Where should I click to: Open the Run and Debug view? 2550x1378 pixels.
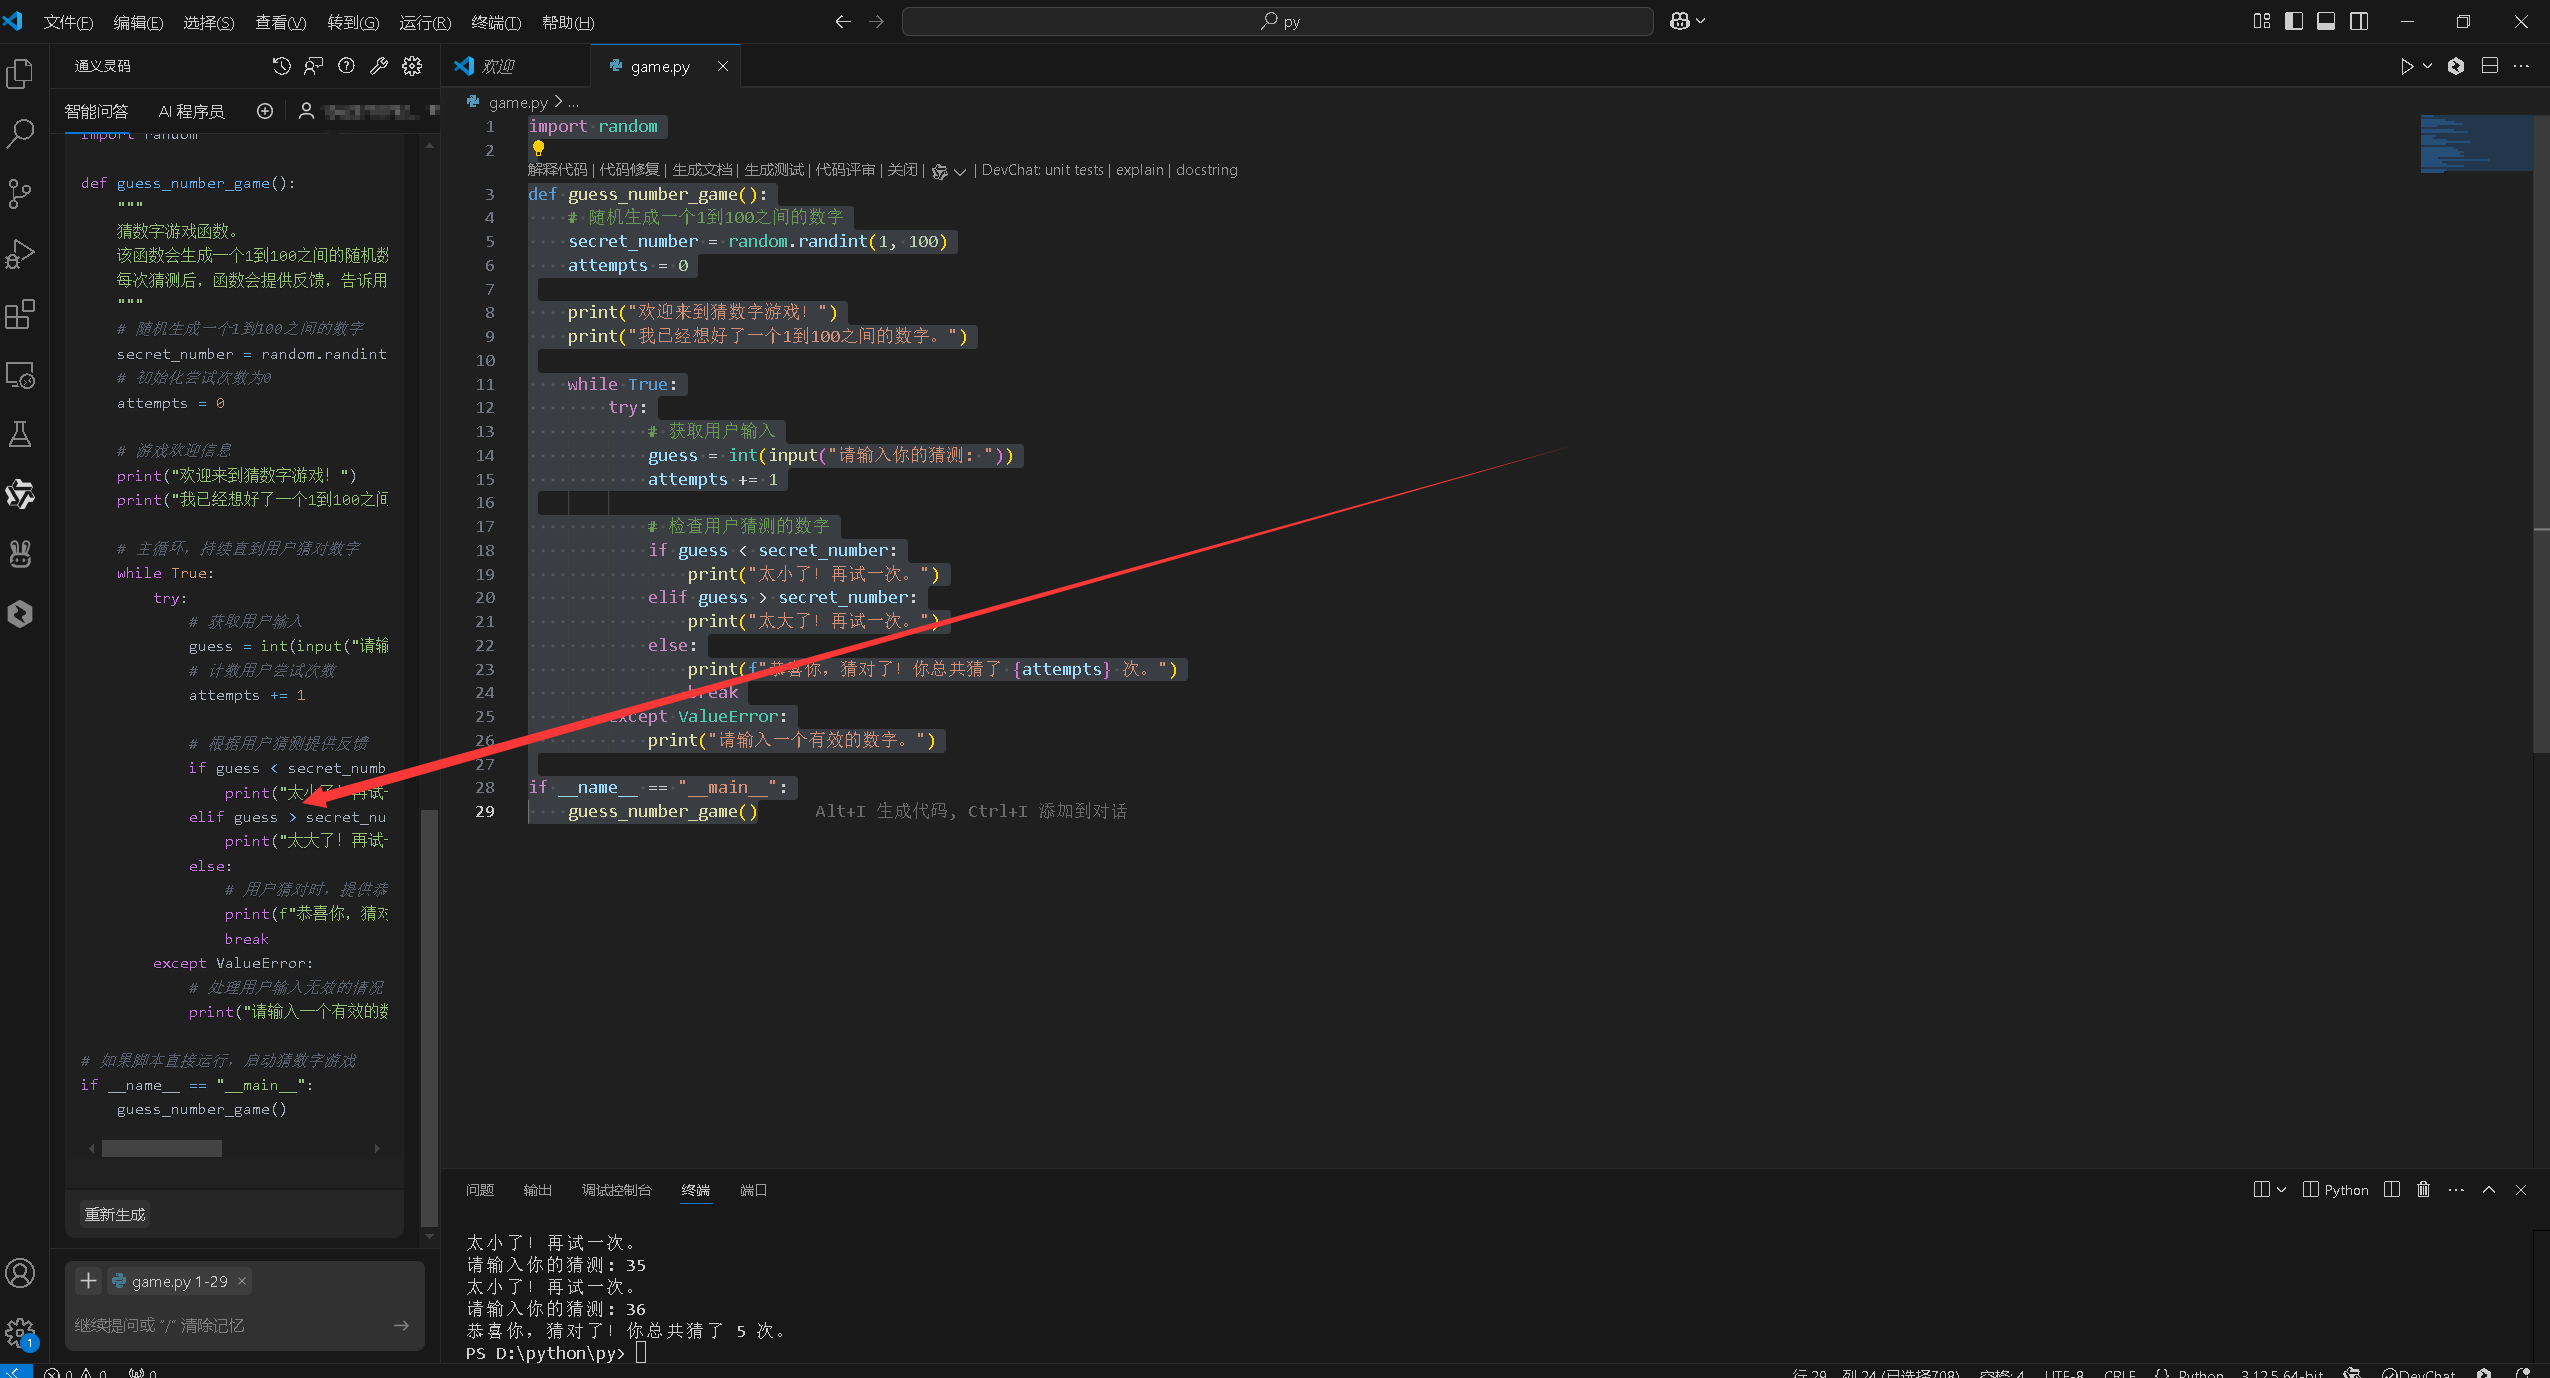point(20,254)
